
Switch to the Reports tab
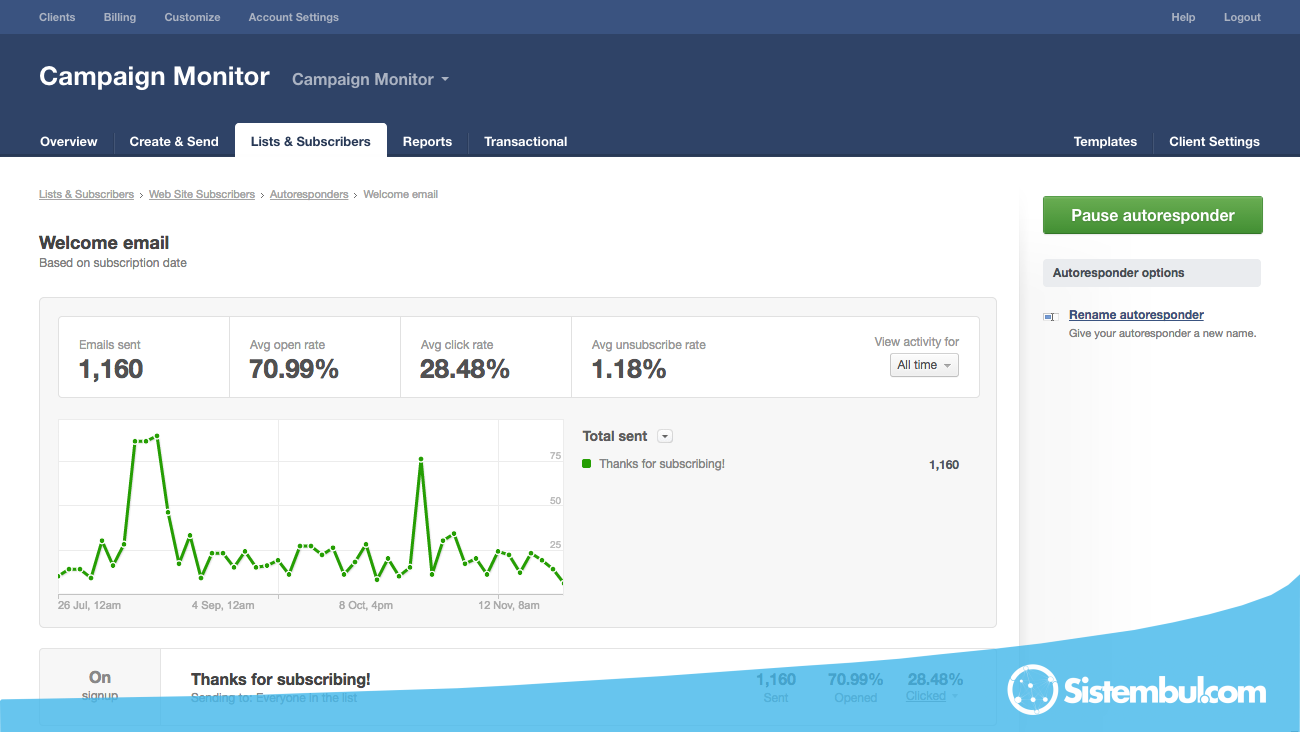427,141
